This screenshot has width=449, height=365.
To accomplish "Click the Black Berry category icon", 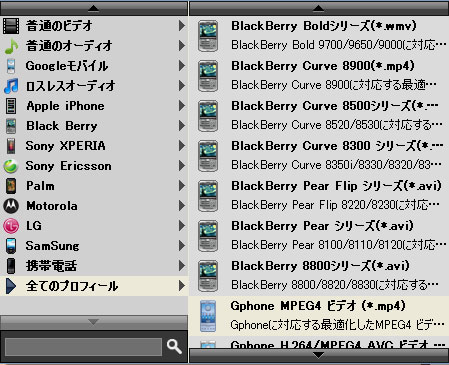I will coord(11,126).
